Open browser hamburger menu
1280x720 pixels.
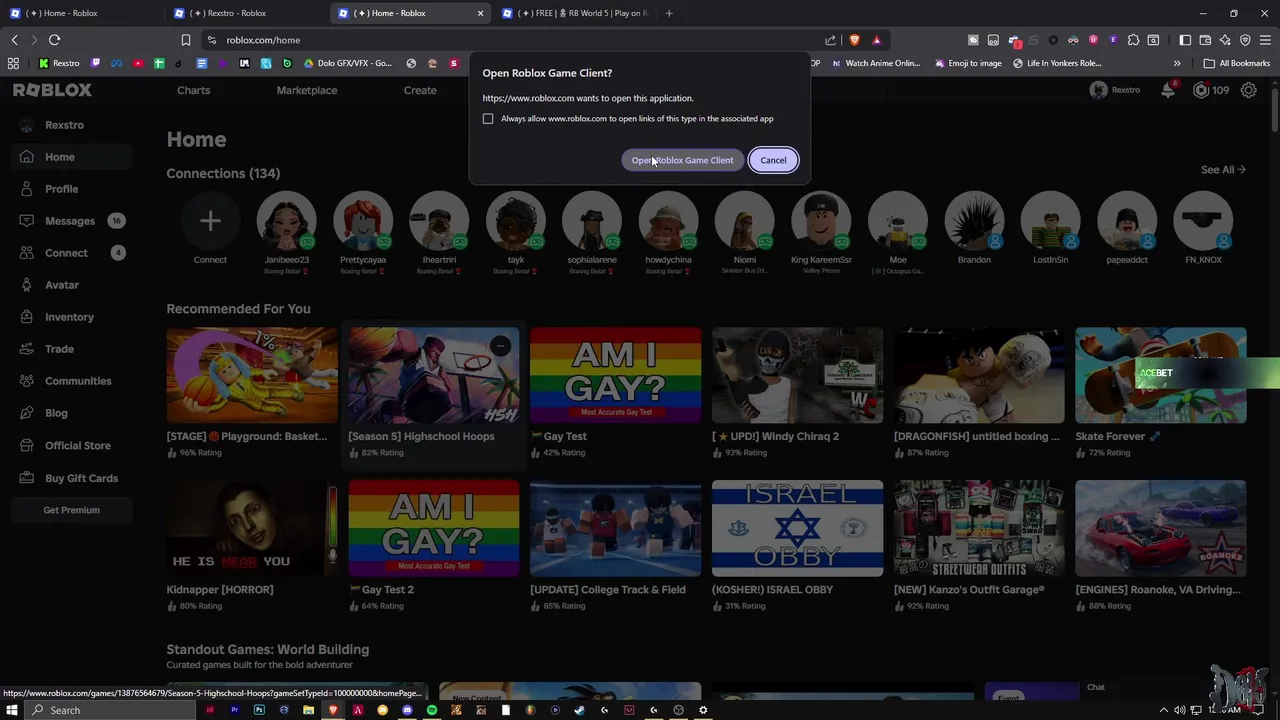[x=1266, y=40]
